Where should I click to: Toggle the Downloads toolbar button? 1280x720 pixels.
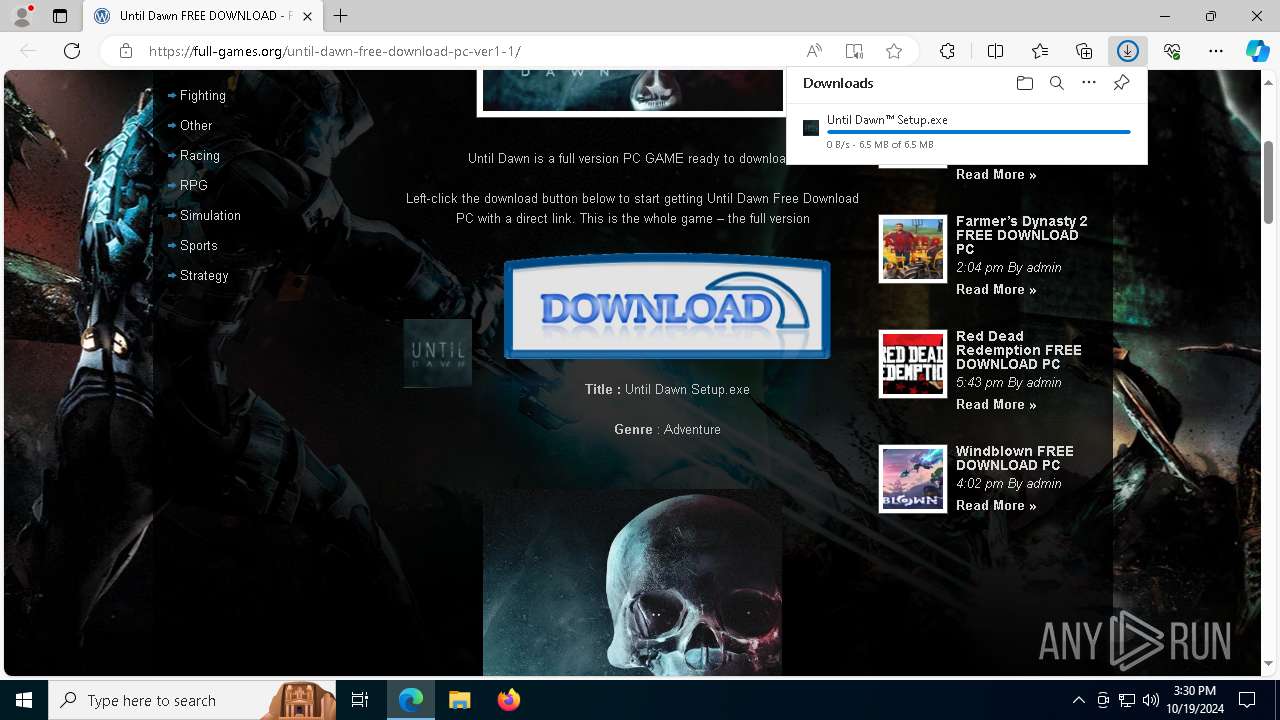[x=1128, y=51]
